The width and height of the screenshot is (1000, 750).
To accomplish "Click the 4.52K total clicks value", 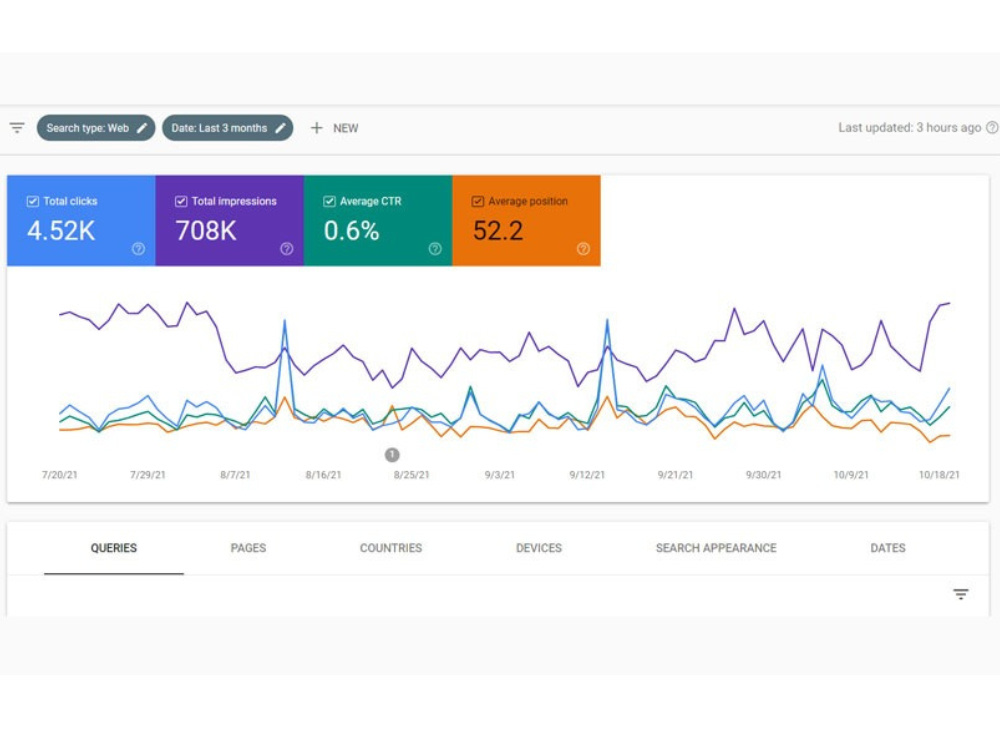I will pos(61,230).
